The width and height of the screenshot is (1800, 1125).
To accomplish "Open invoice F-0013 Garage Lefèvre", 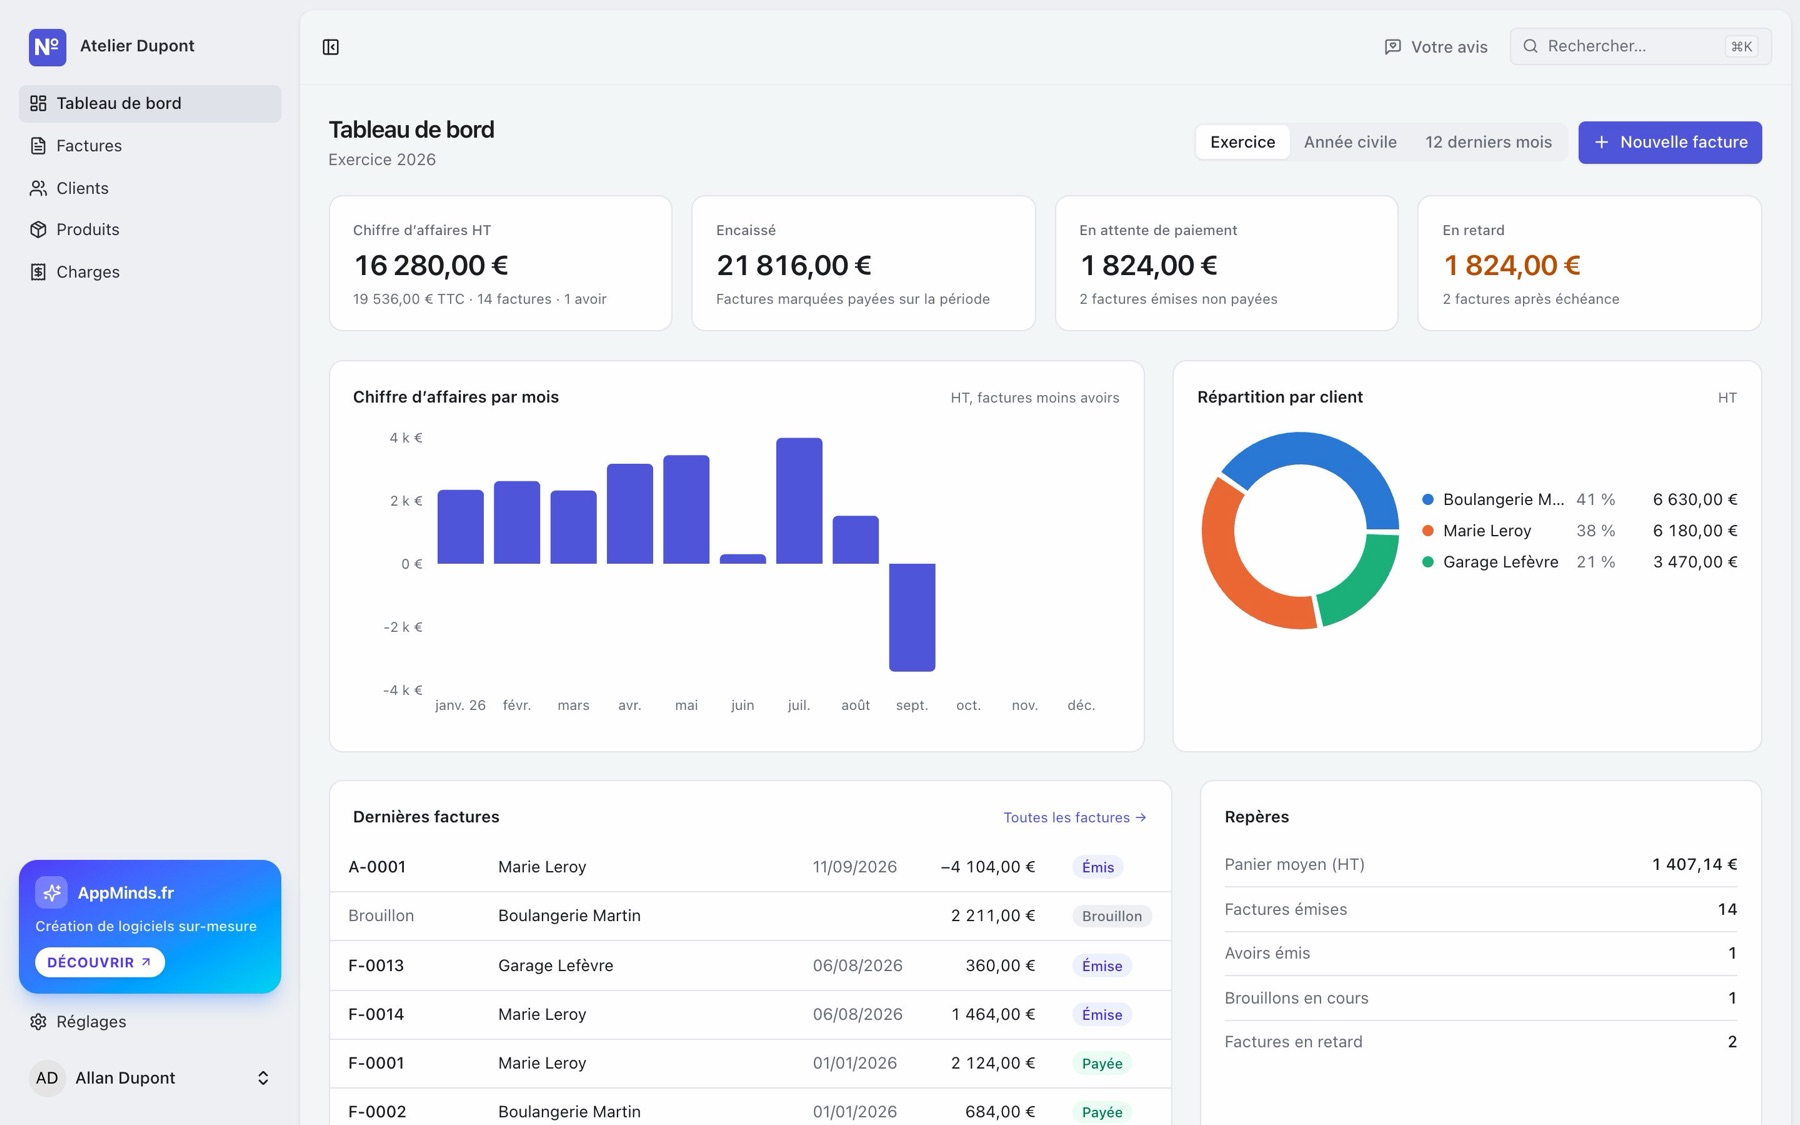I will 750,966.
